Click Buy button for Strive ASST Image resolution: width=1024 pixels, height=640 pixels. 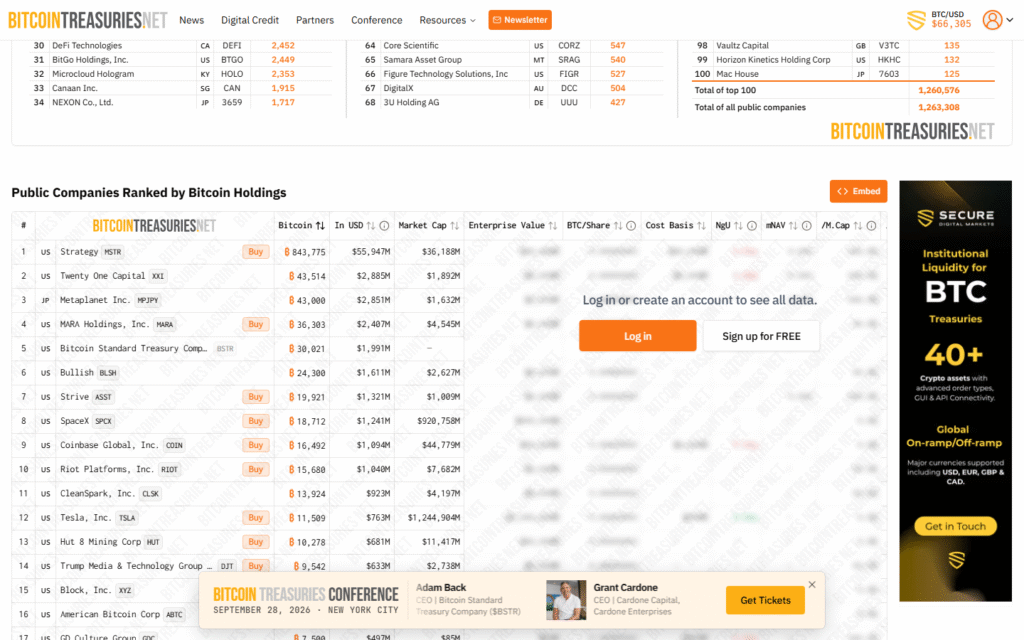pyautogui.click(x=256, y=397)
